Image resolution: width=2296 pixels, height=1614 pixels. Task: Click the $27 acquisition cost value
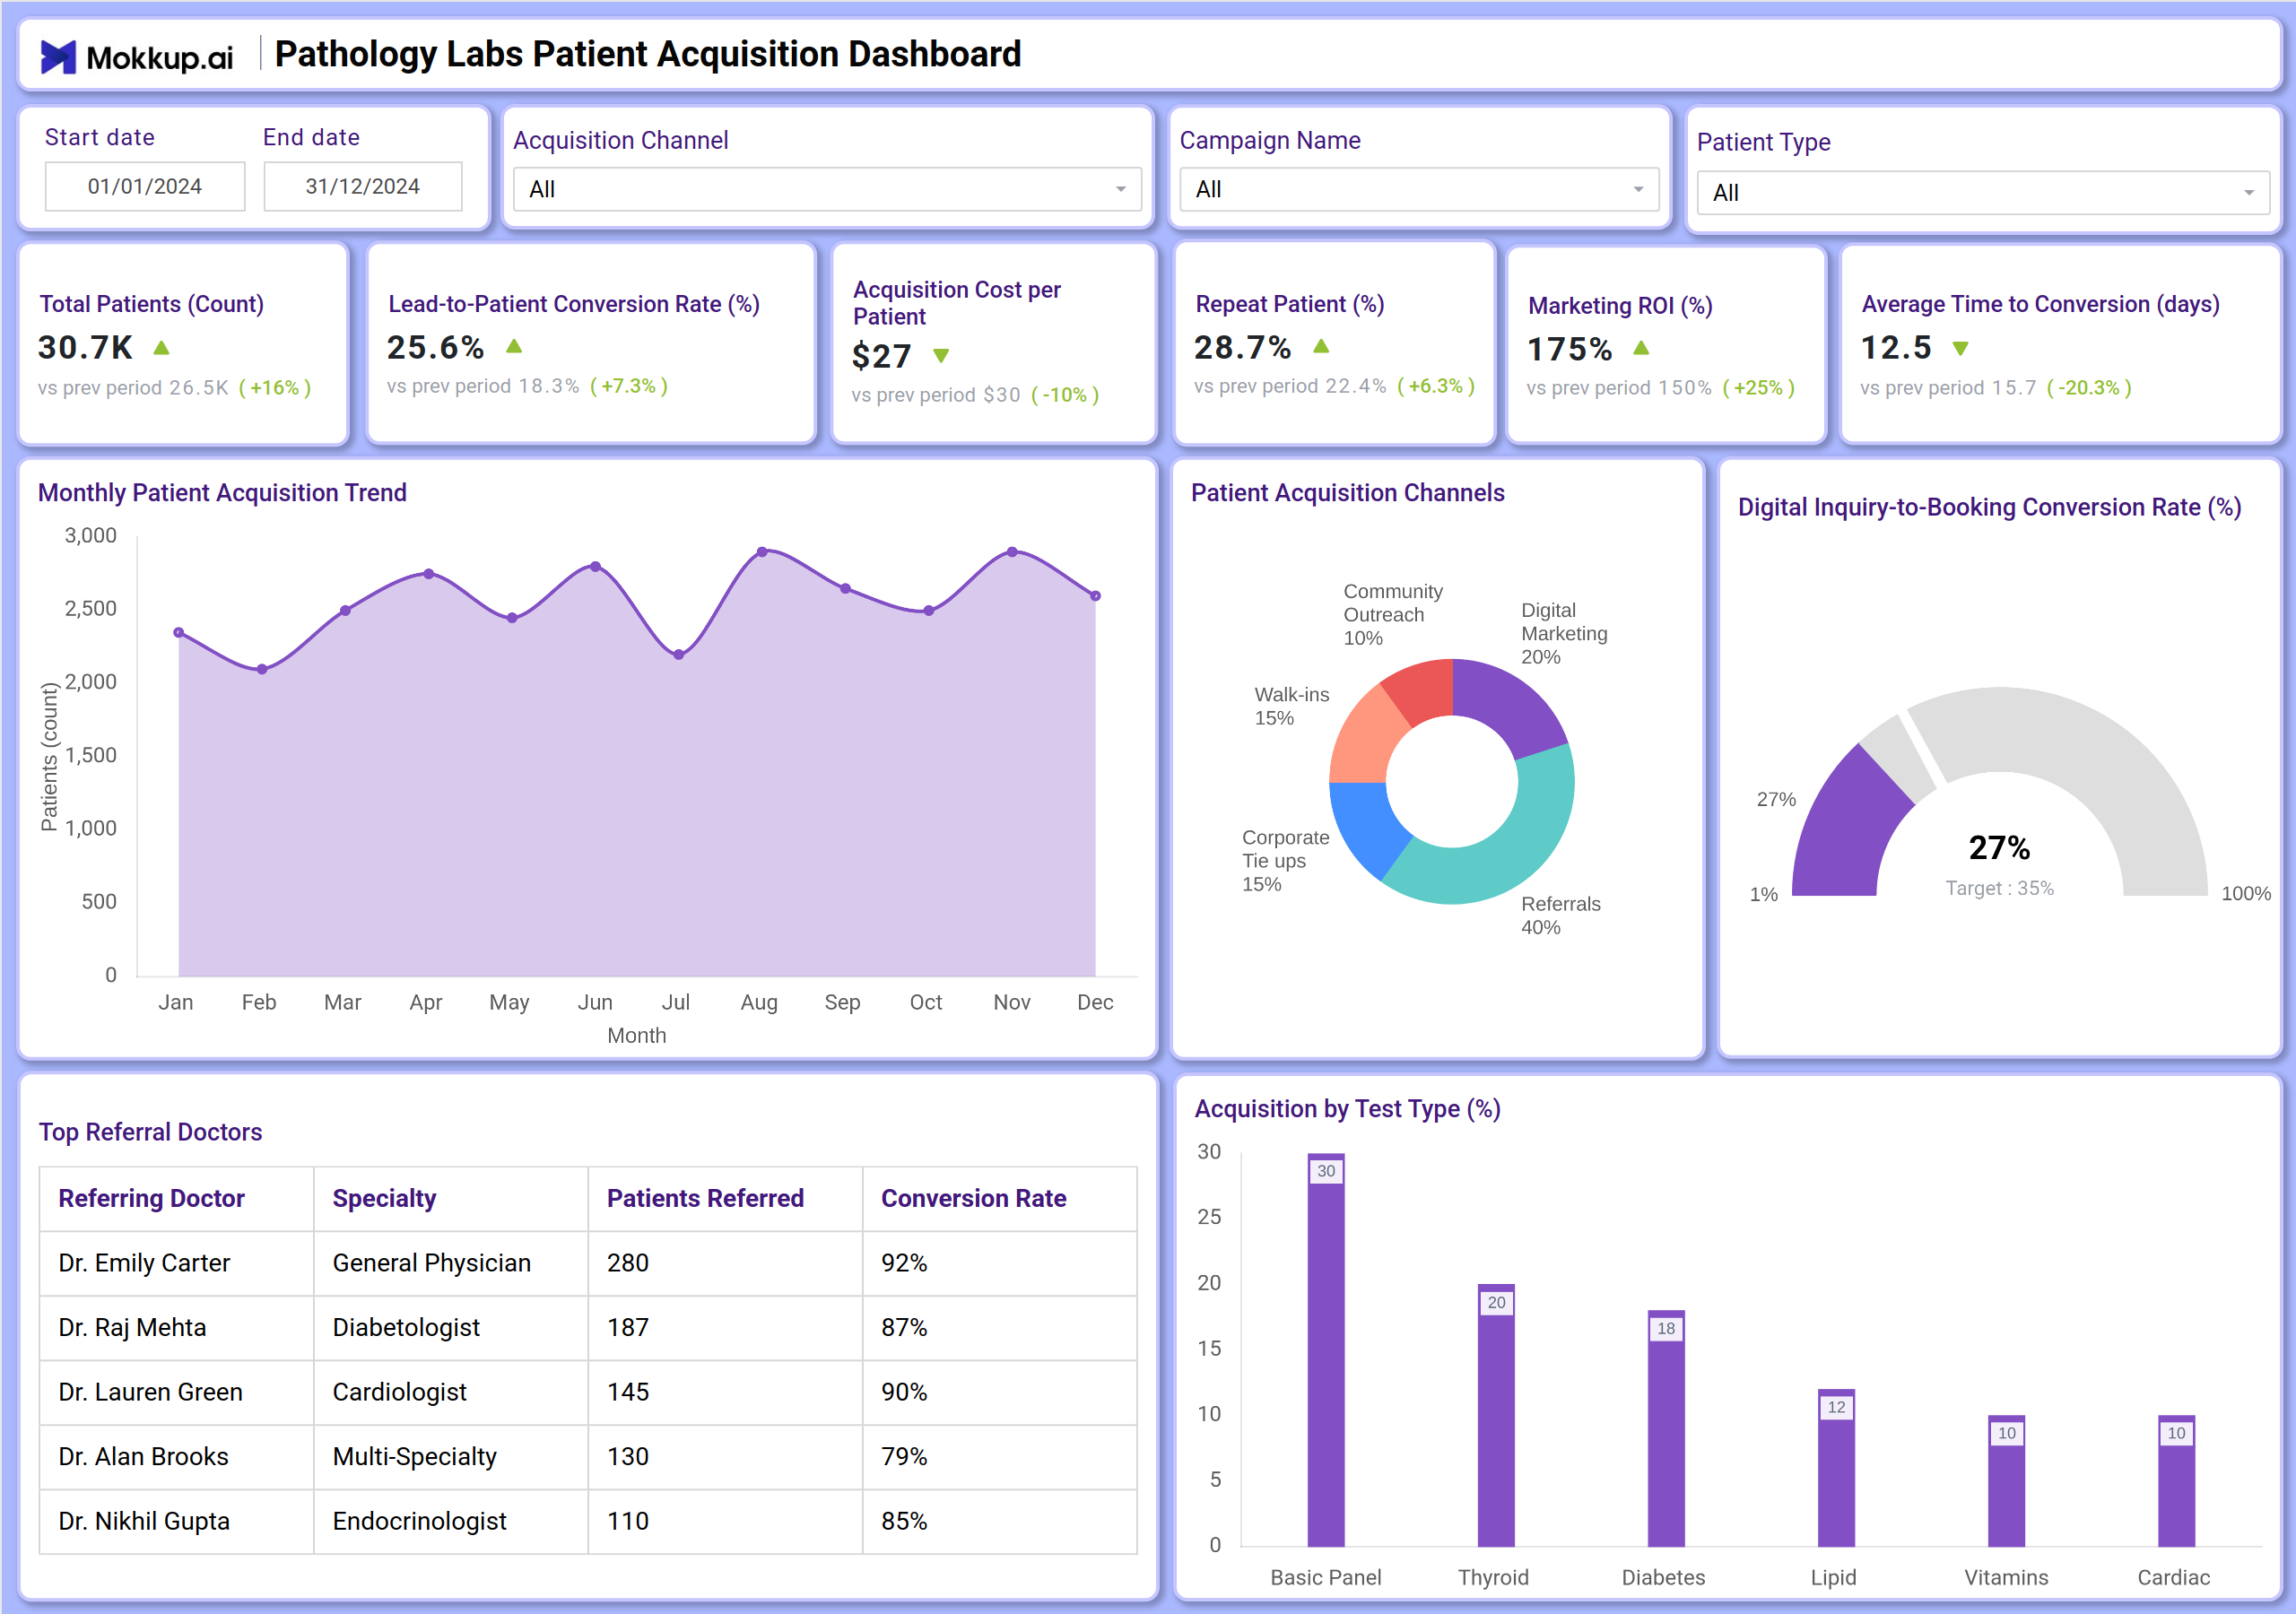[x=881, y=356]
